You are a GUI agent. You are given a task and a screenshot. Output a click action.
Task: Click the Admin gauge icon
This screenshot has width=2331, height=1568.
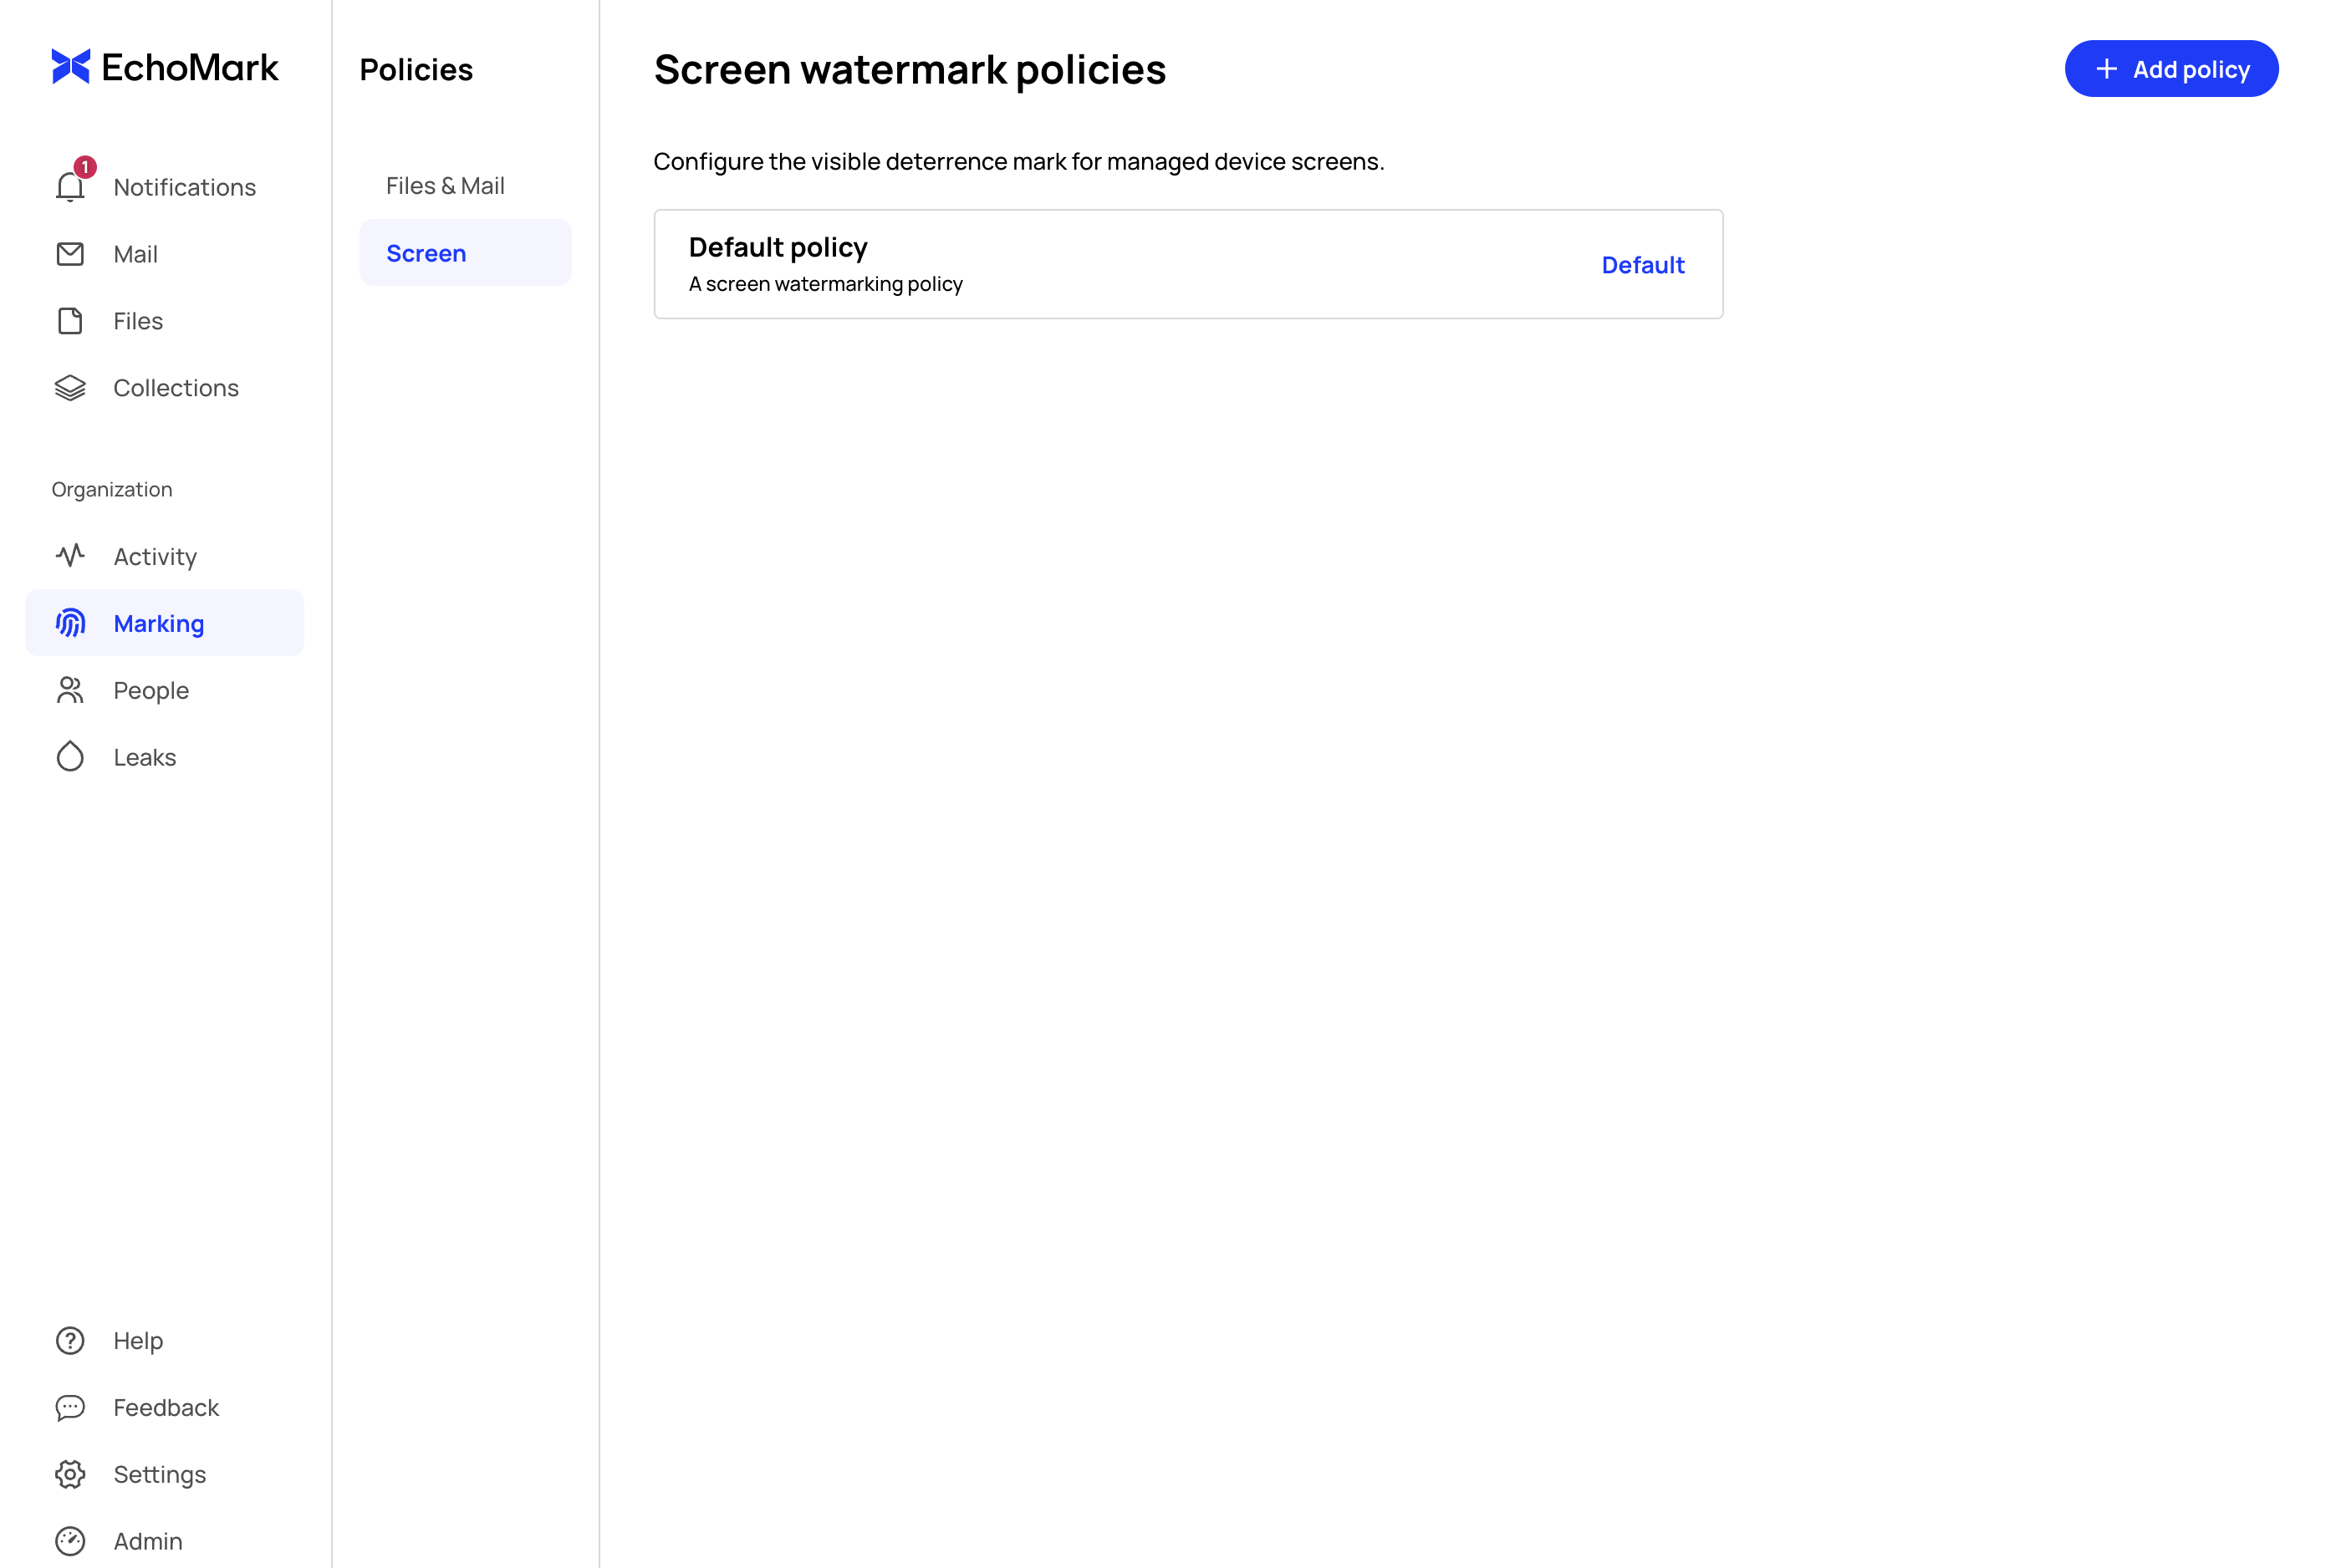click(70, 1541)
